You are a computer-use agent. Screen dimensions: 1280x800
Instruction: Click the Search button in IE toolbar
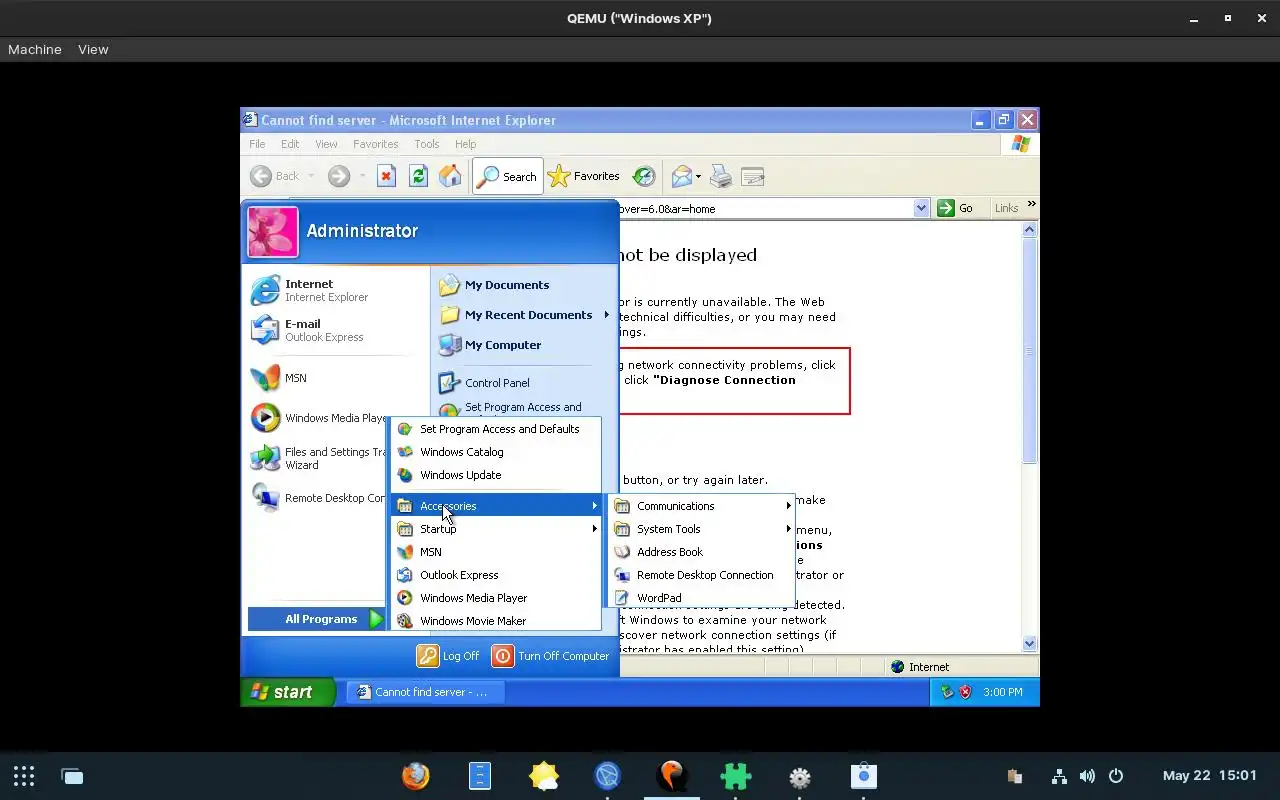(x=508, y=177)
